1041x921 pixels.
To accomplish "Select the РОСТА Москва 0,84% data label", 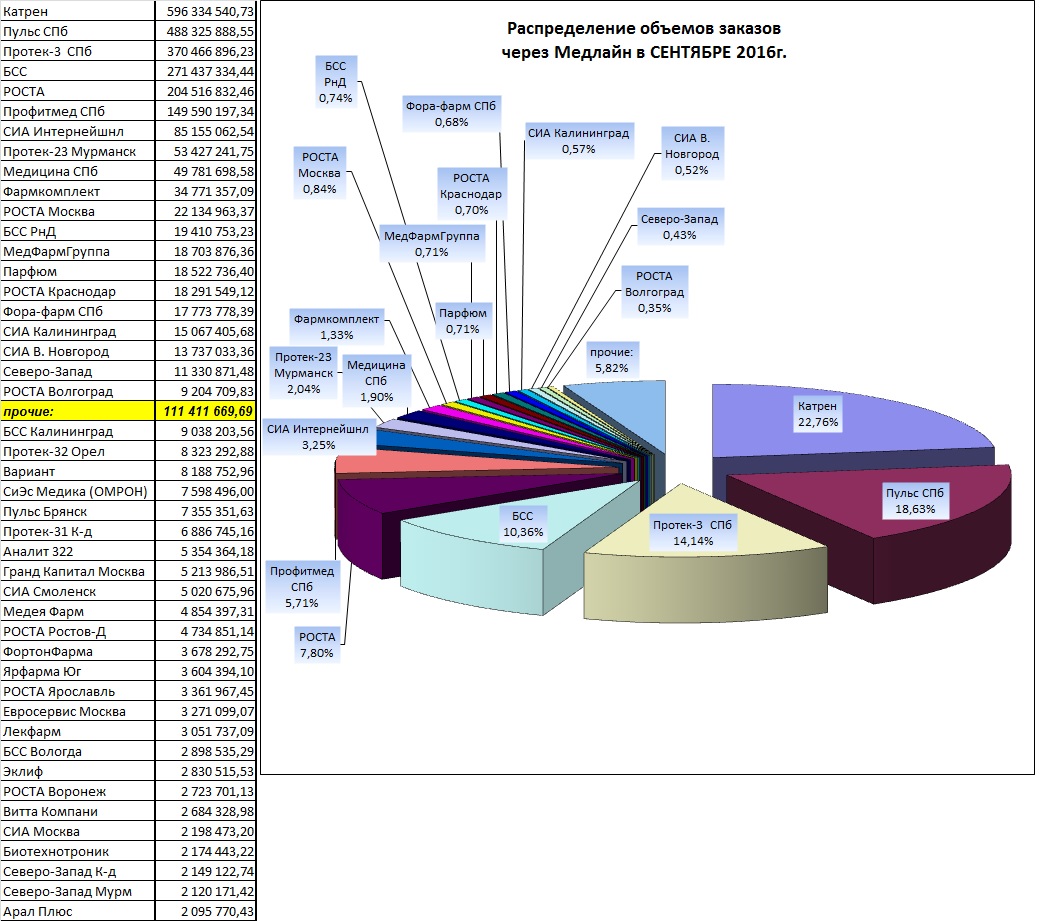I will click(x=320, y=173).
